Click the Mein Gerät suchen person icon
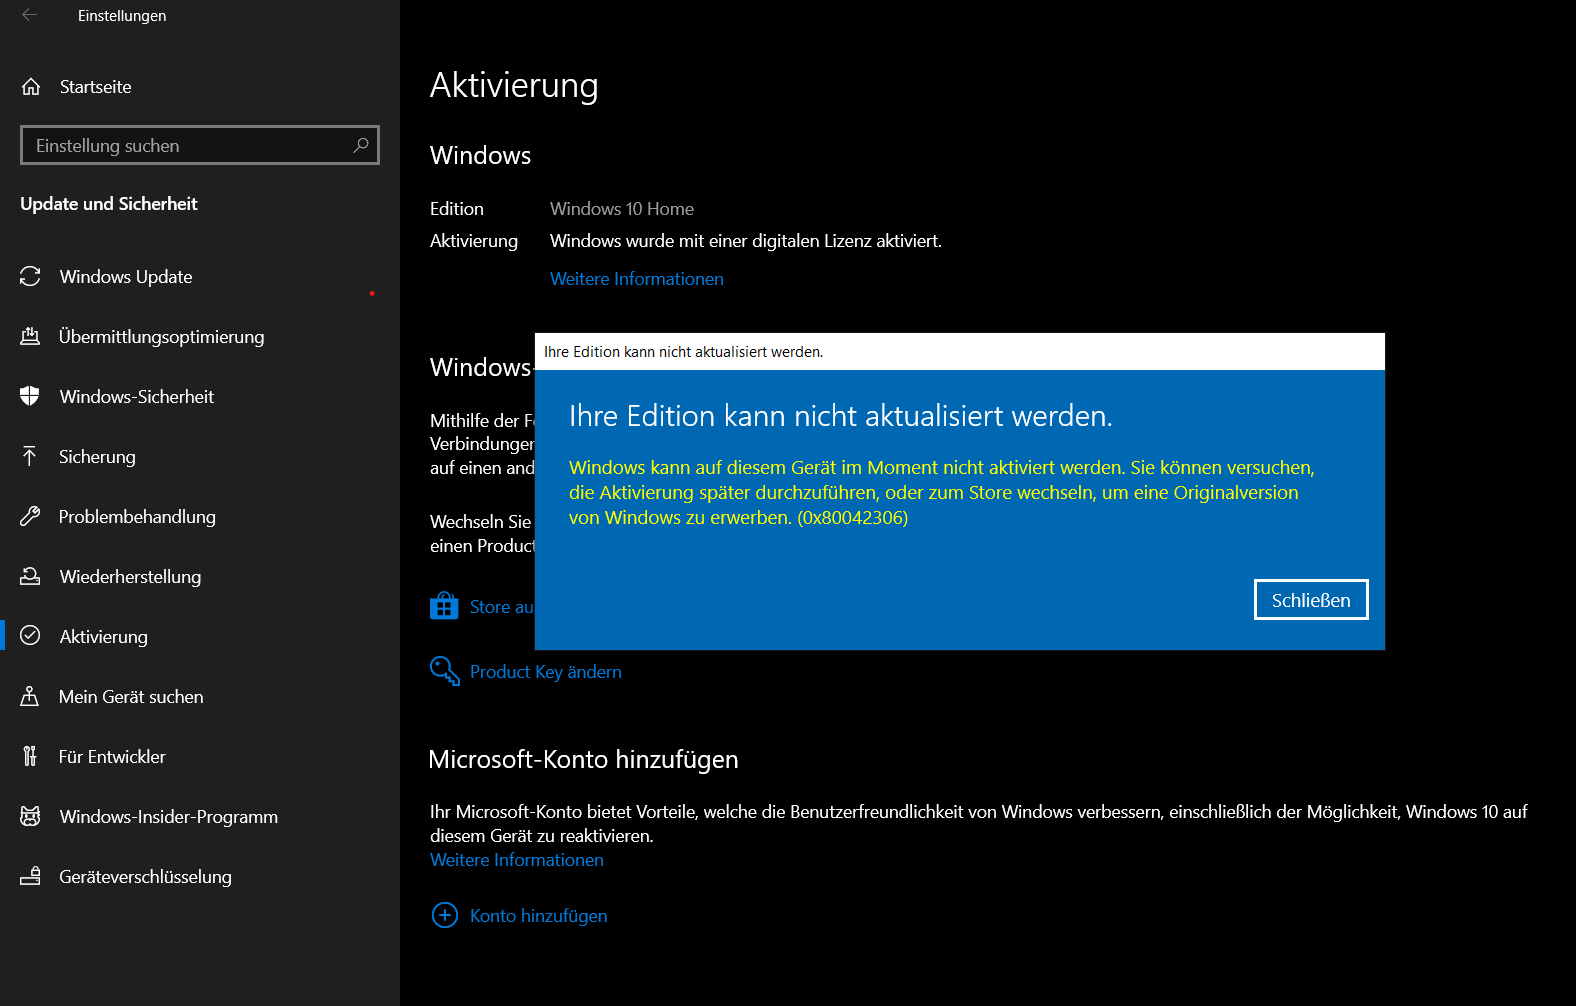The height and width of the screenshot is (1006, 1576). tap(30, 696)
